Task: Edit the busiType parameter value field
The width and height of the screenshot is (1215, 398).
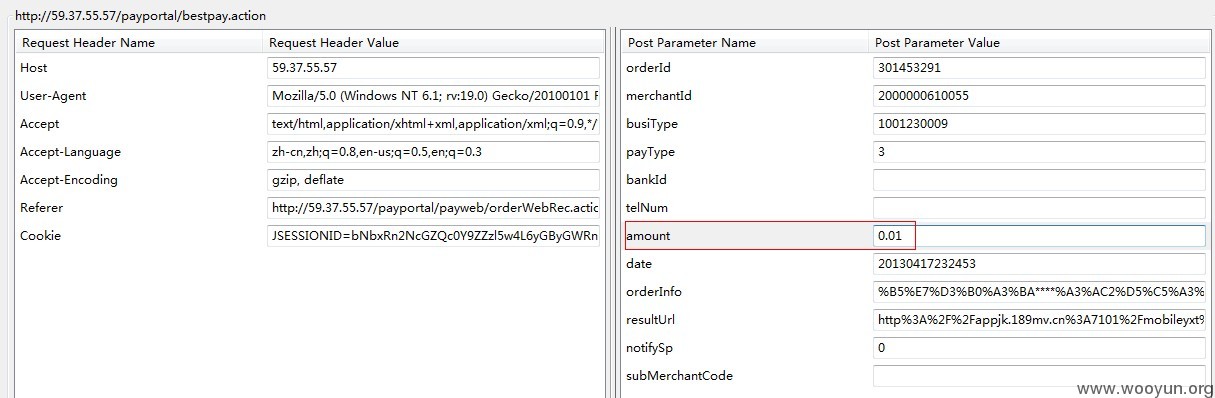Action: coord(1039,124)
